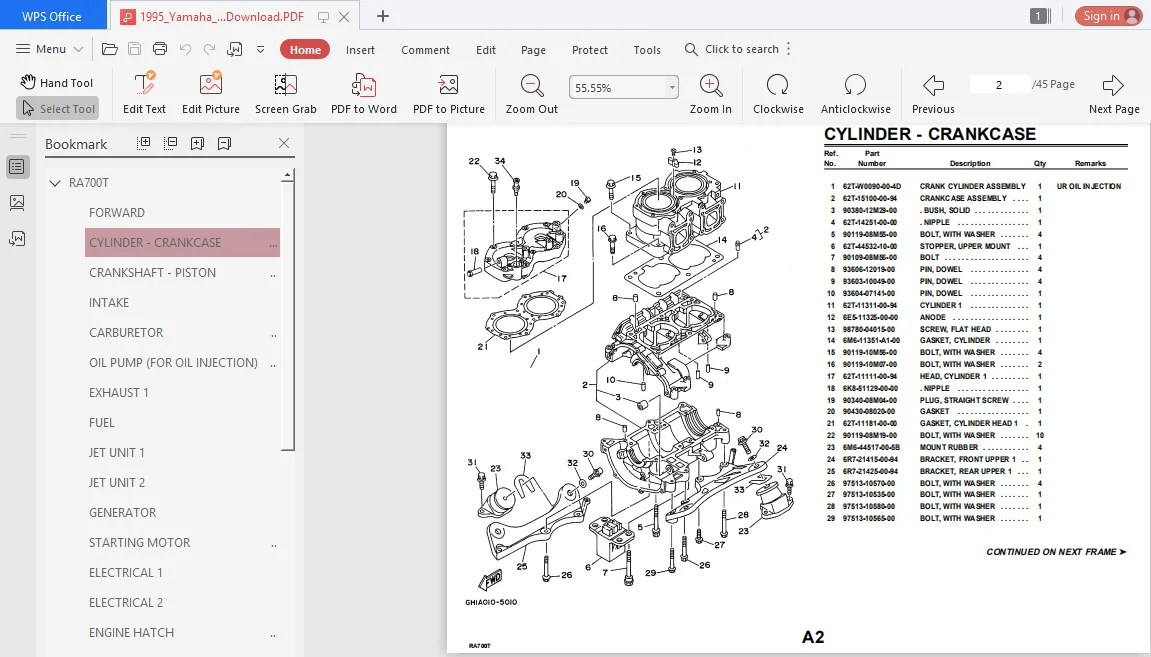Expand all bookmarks icon

click(144, 143)
